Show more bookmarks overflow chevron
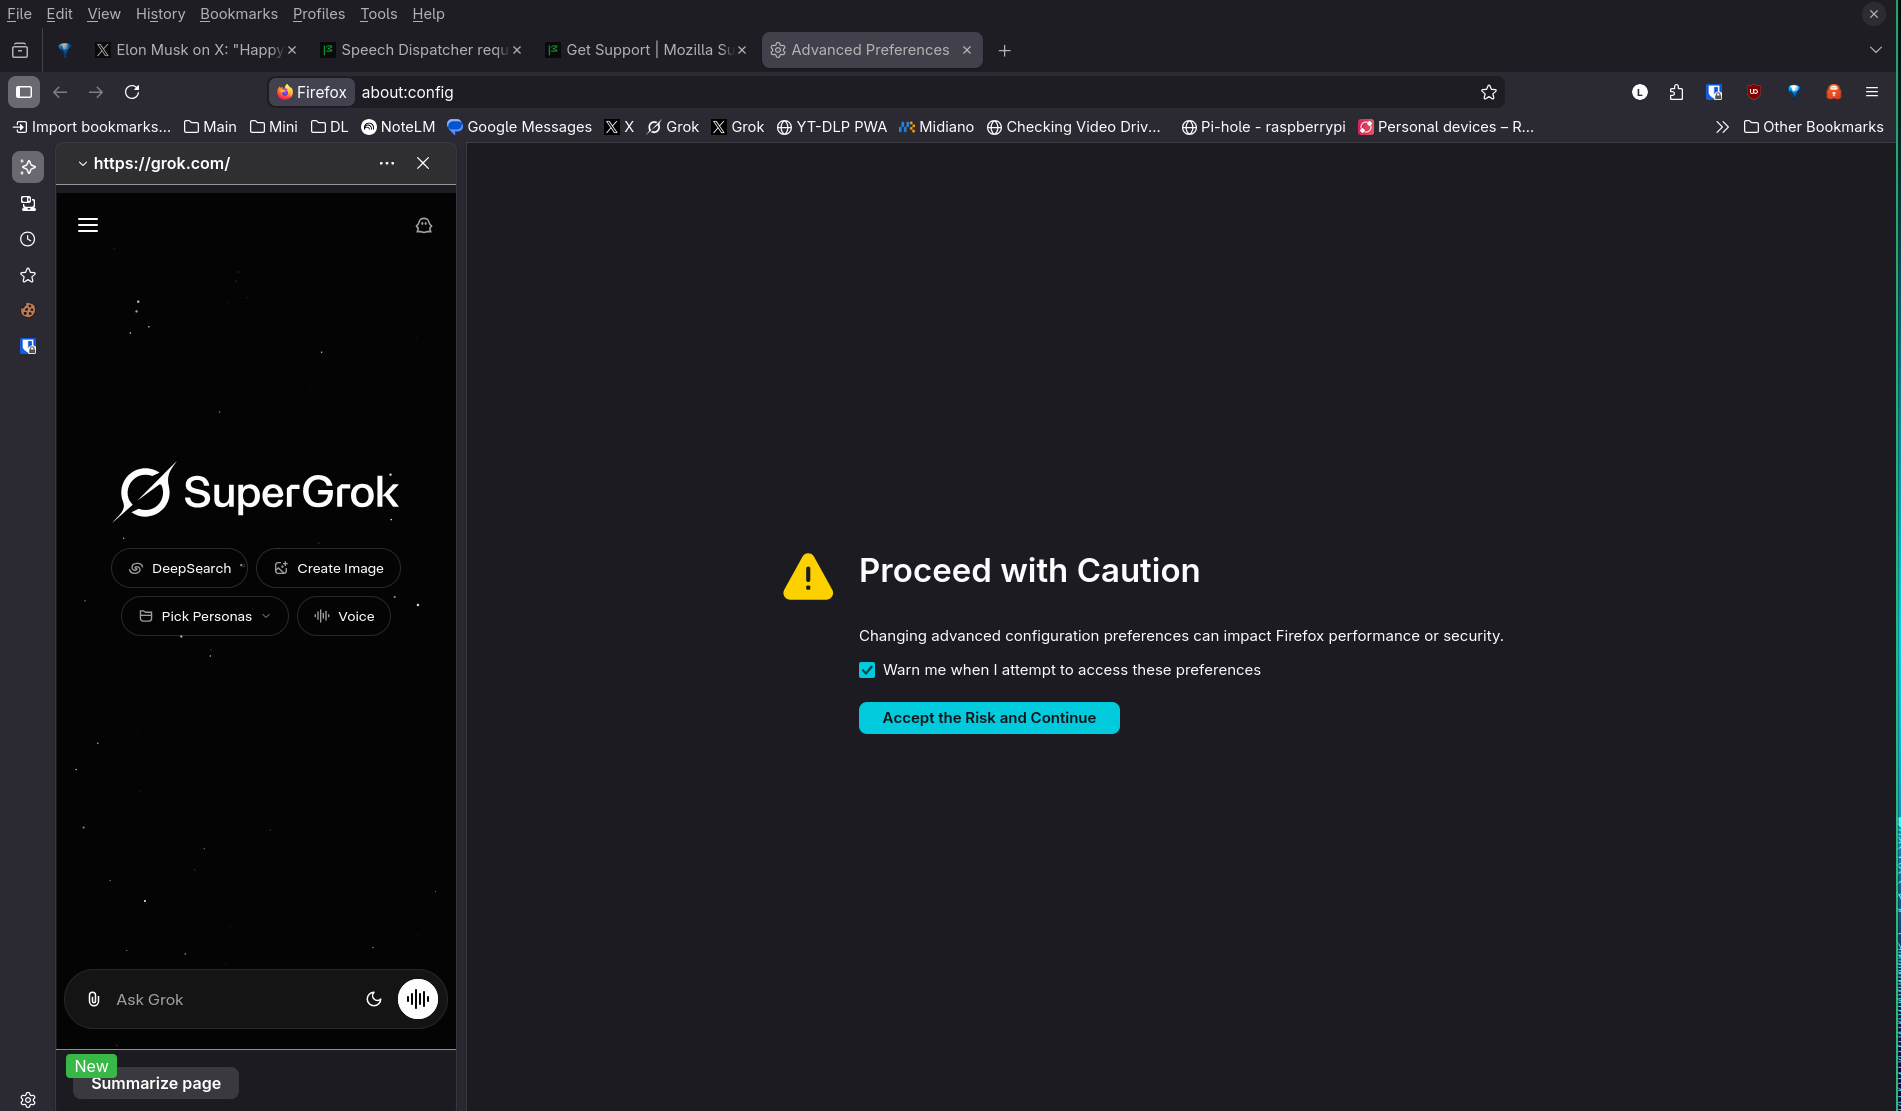 [x=1722, y=127]
